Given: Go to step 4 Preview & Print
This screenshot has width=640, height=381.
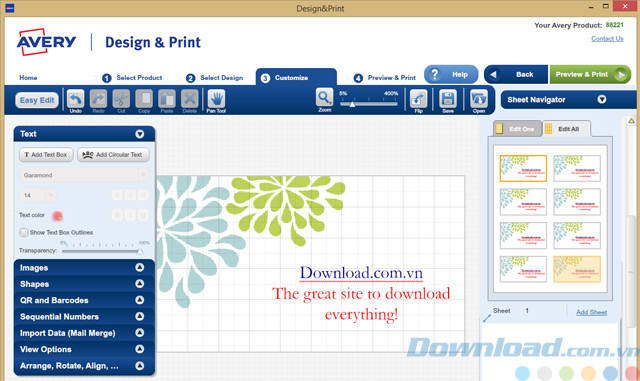Looking at the screenshot, I should tap(384, 78).
